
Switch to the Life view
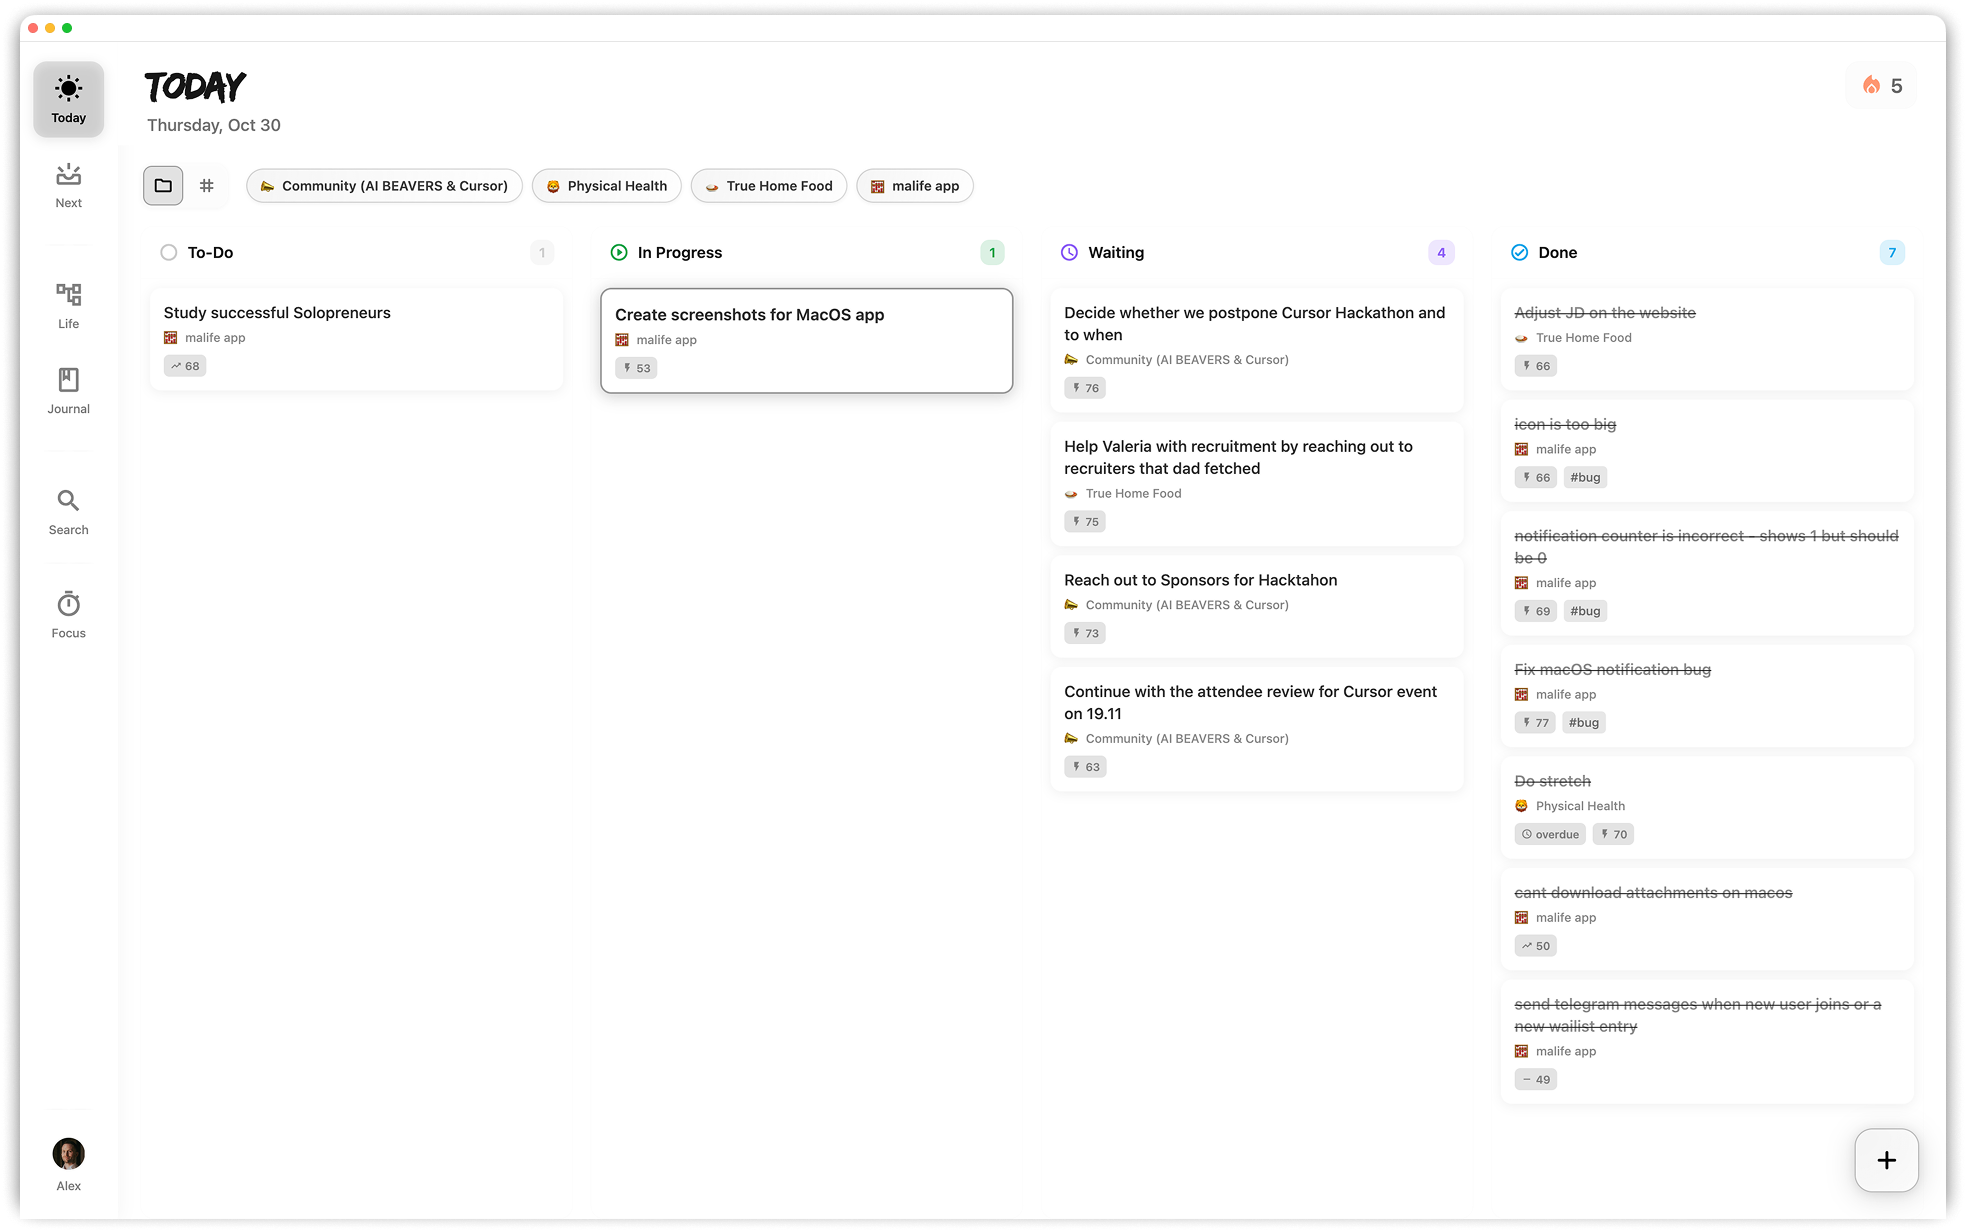[x=68, y=296]
